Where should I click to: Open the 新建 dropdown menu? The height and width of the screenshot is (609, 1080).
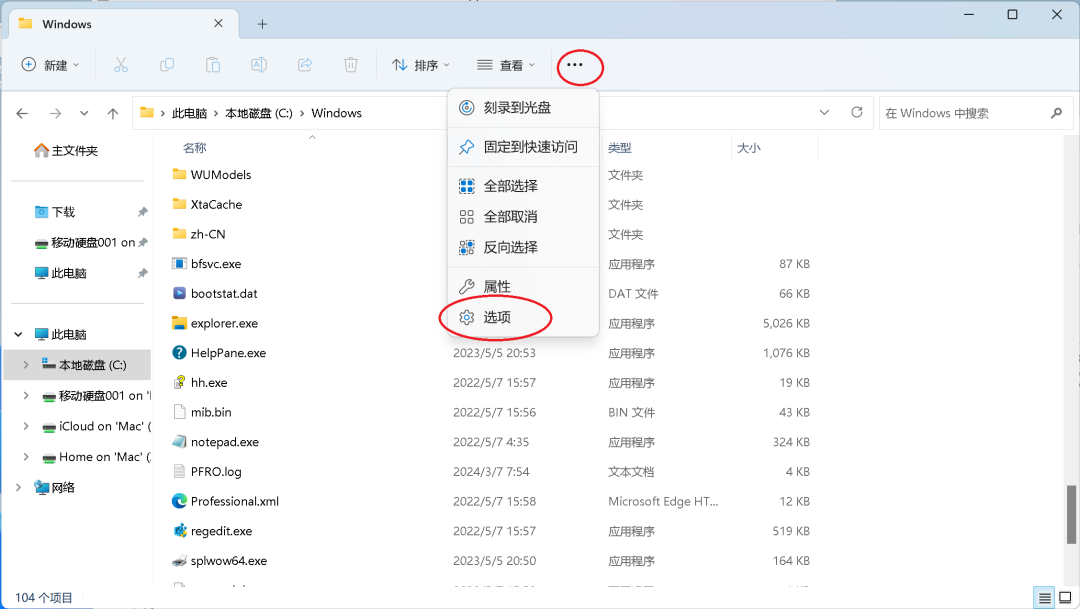[x=50, y=65]
